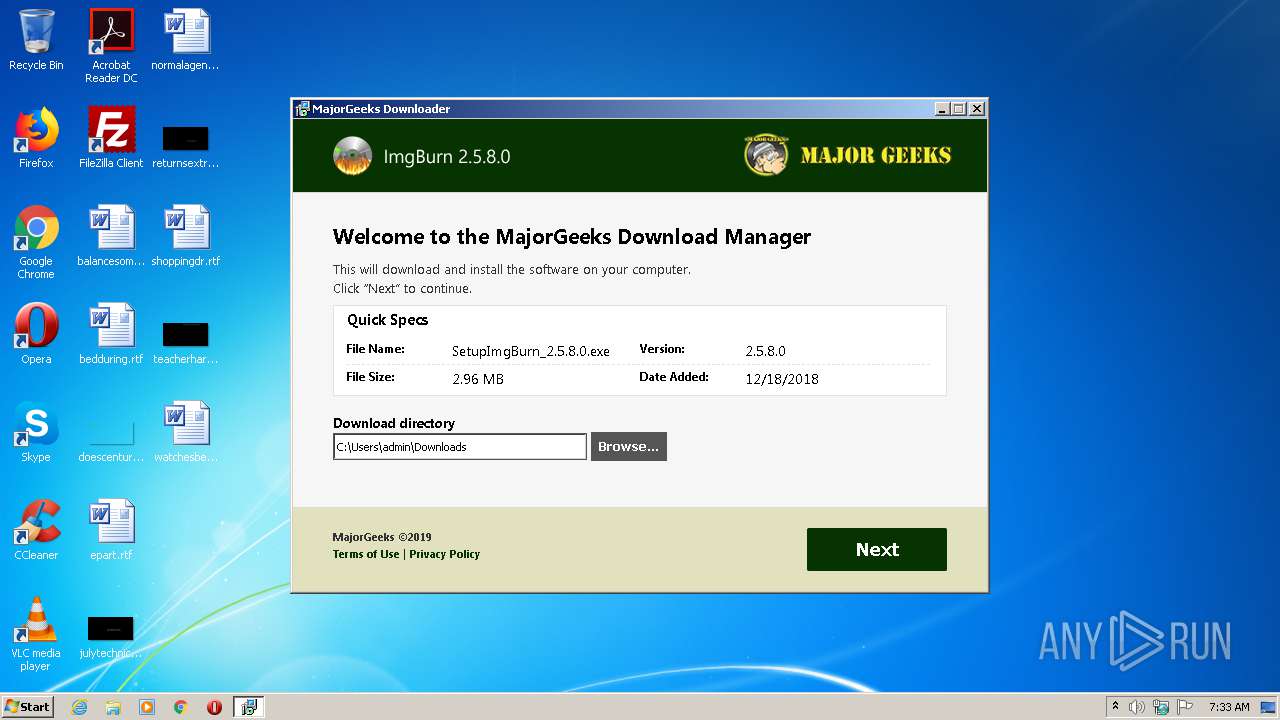
Task: Open the watchesbe document icon
Action: pyautogui.click(x=185, y=432)
